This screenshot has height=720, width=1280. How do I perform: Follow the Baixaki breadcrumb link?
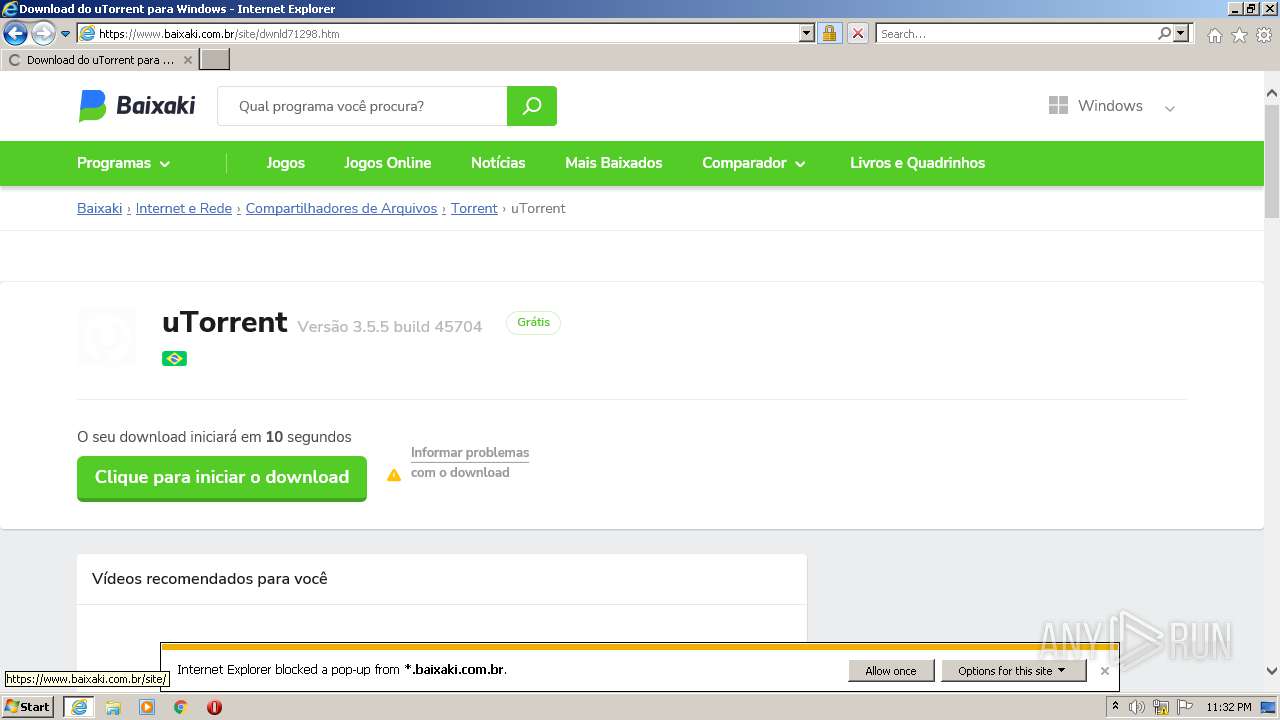click(x=99, y=208)
